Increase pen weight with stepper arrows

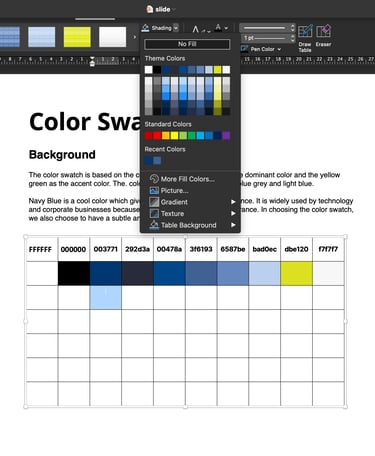293,36
